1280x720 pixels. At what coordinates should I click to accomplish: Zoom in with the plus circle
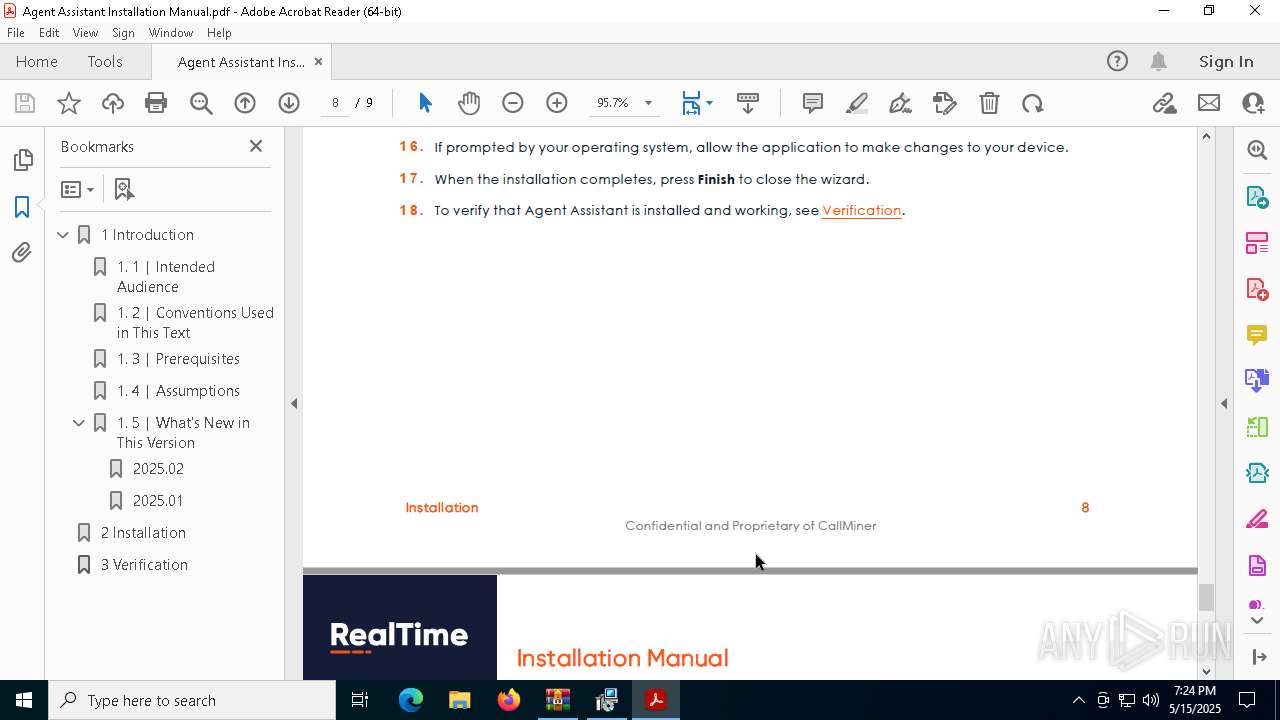(x=557, y=103)
